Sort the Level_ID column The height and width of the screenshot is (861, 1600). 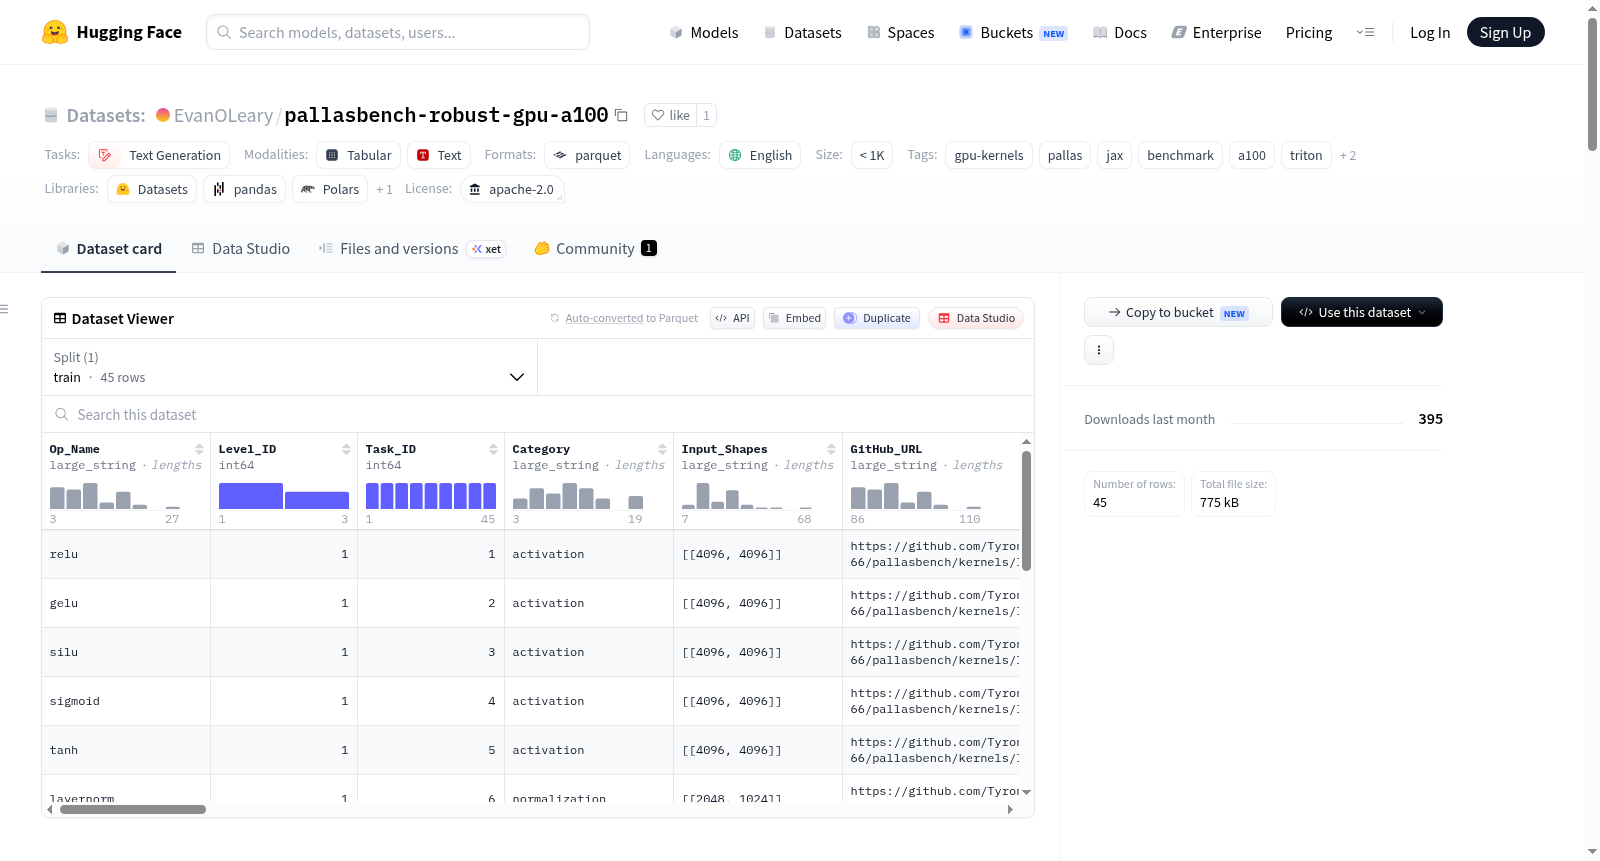tap(346, 449)
